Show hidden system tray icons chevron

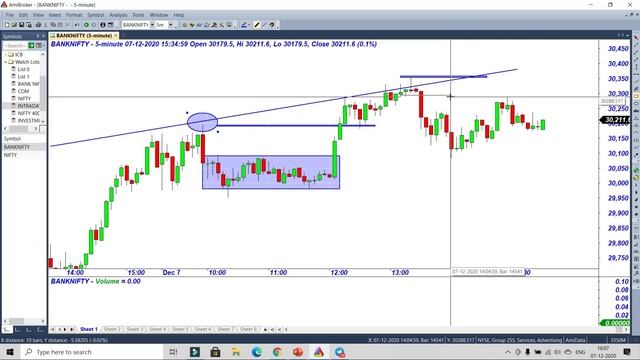(508, 352)
